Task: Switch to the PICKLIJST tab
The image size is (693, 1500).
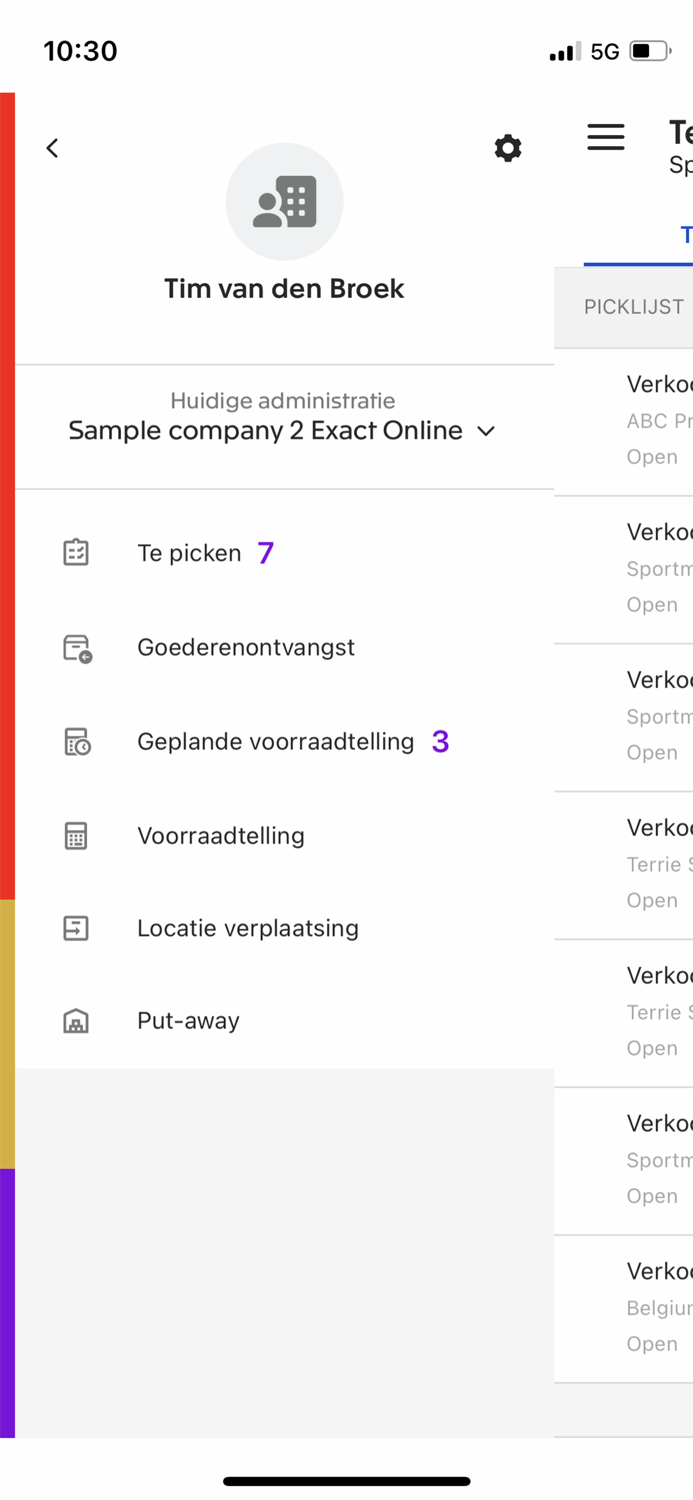Action: coord(634,306)
